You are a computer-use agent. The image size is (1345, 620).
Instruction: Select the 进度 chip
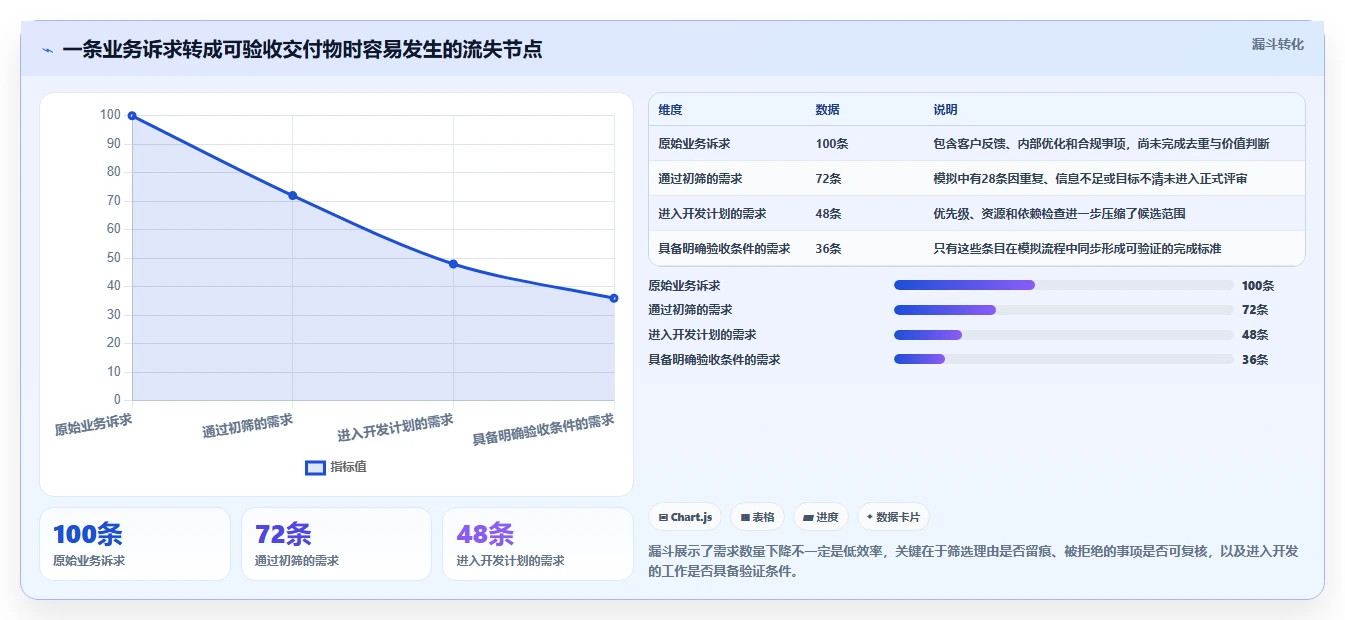click(x=820, y=517)
